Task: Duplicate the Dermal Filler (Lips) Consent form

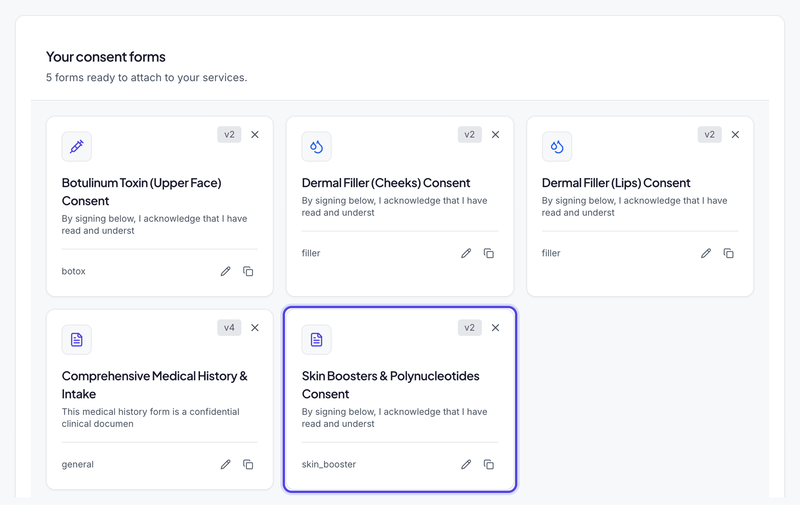Action: 729,253
